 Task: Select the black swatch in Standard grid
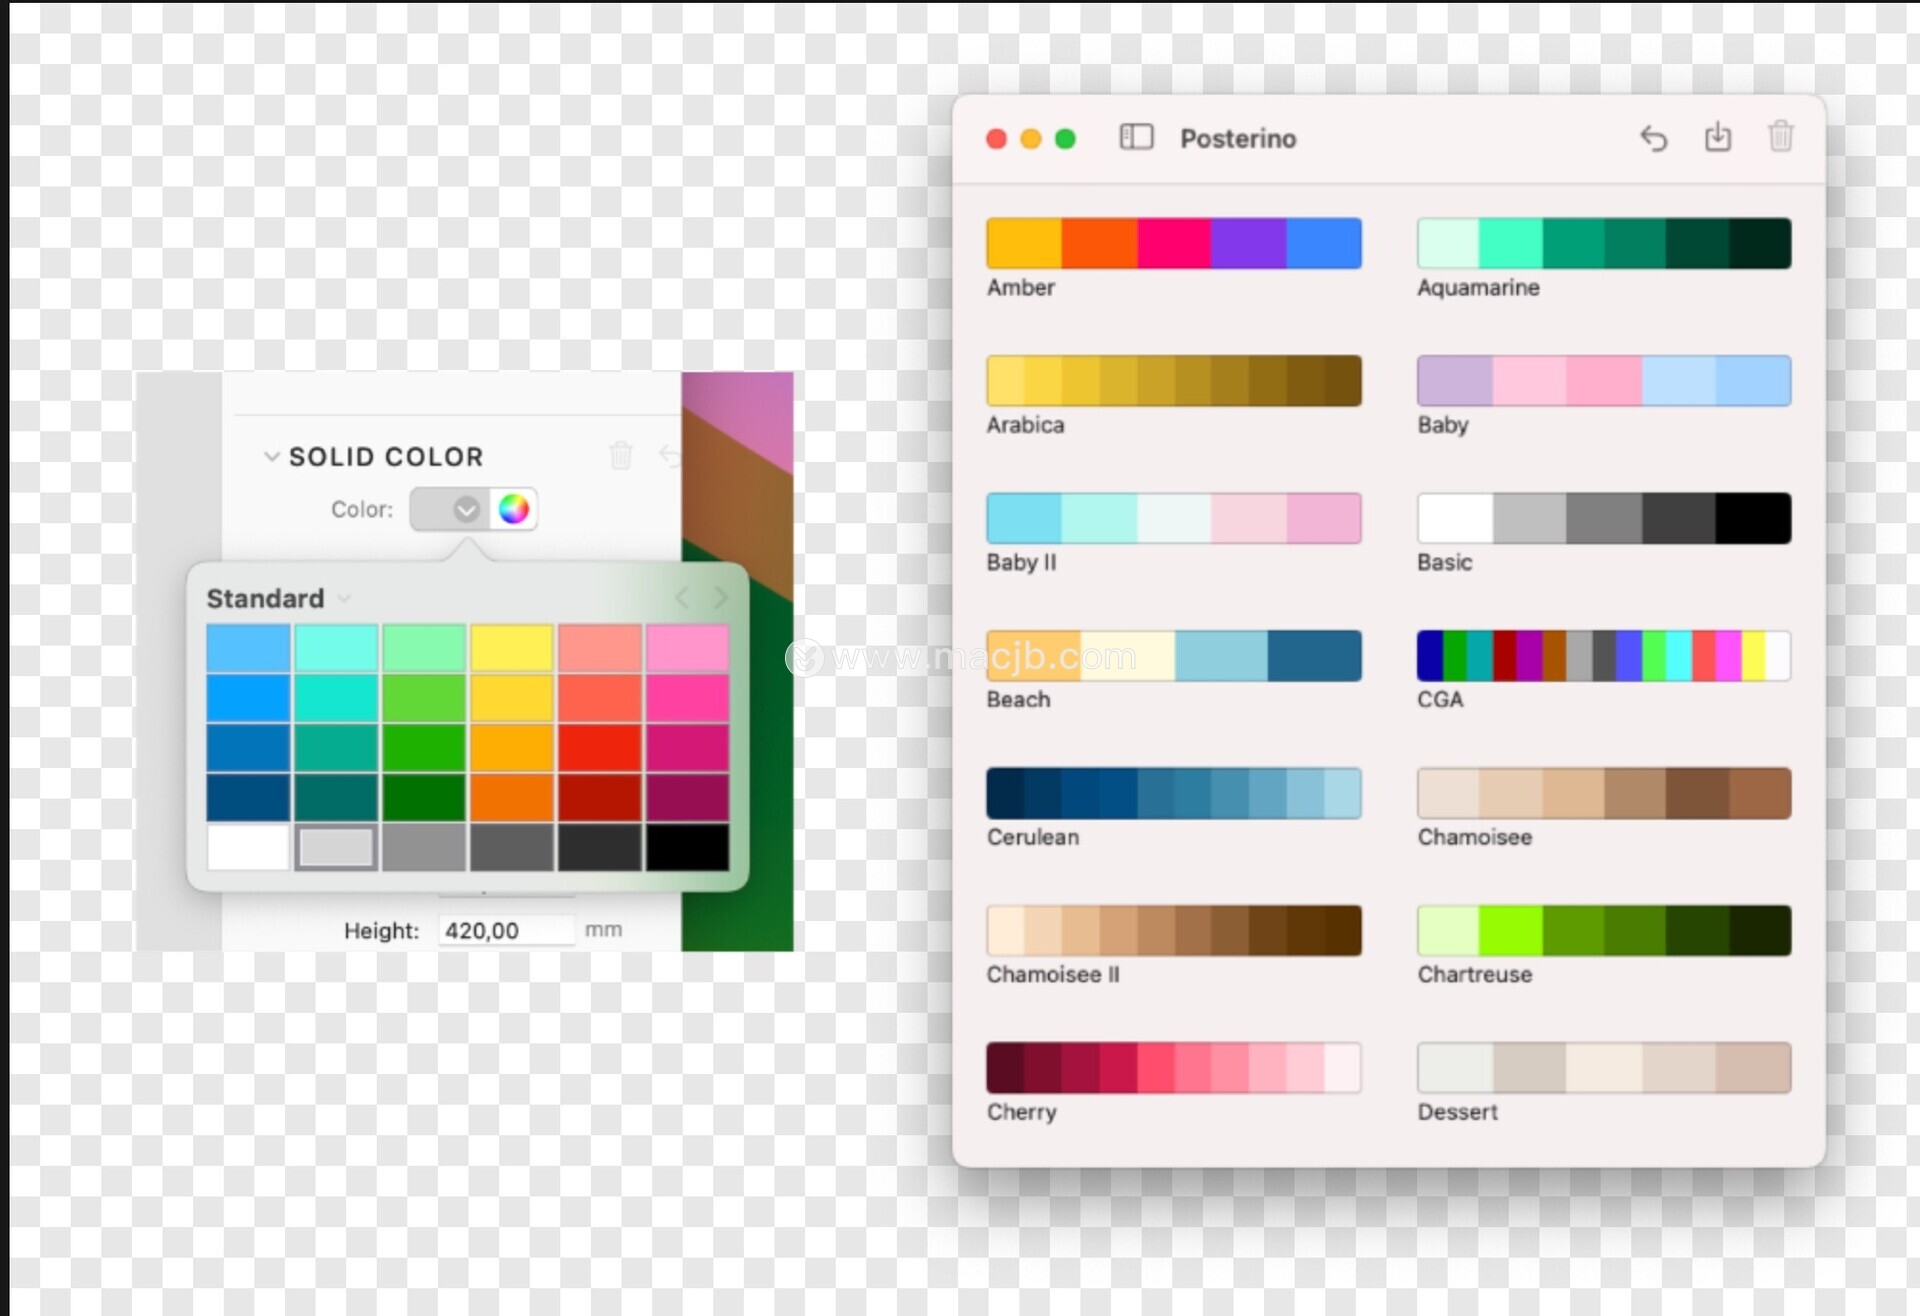click(x=687, y=847)
